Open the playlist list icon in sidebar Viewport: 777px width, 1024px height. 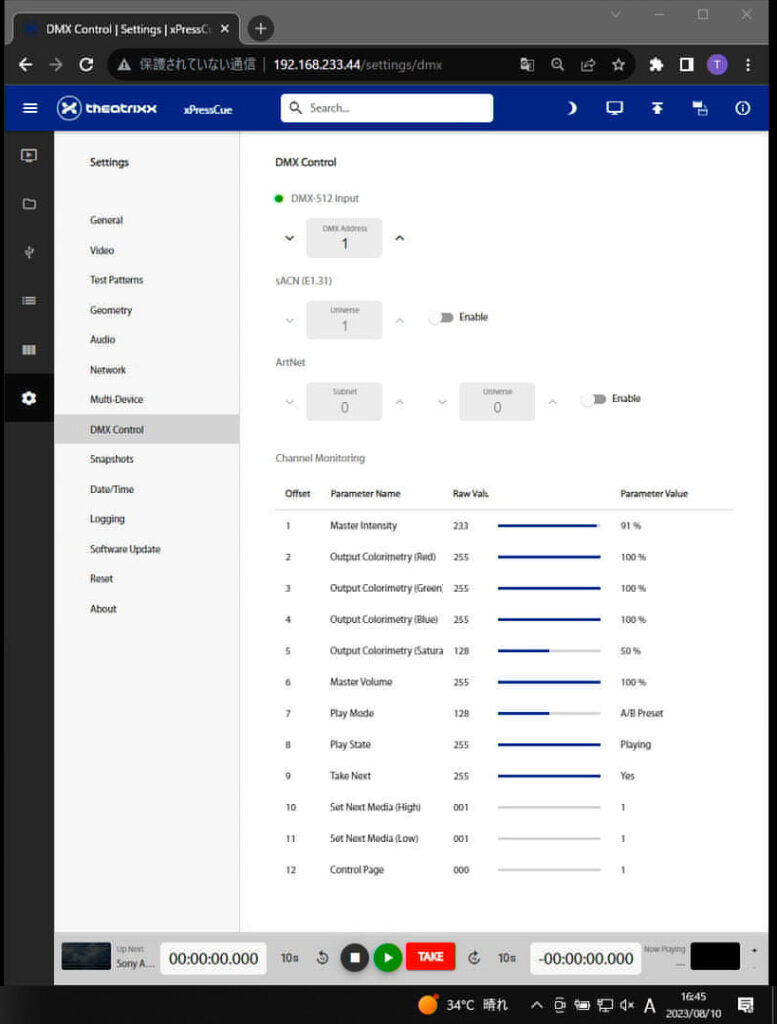tap(29, 300)
